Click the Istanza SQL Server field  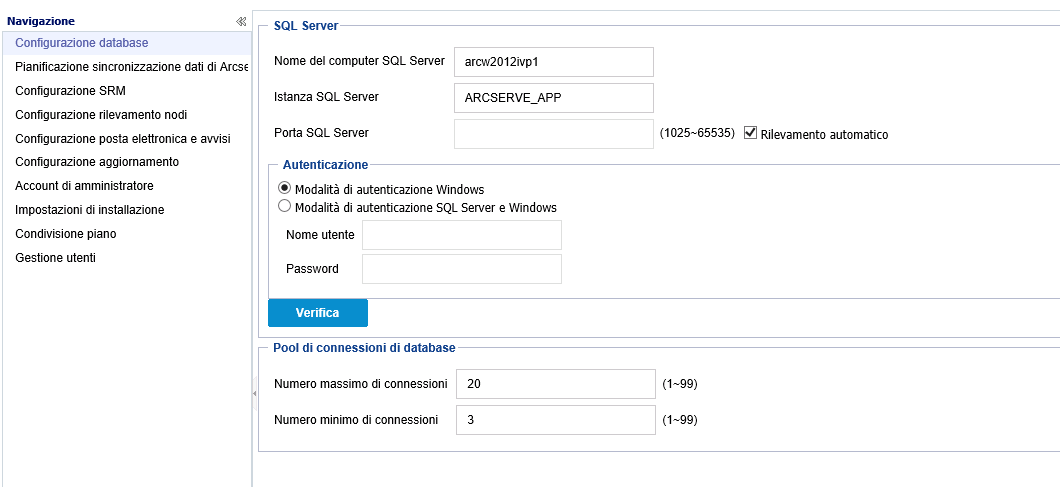coord(554,97)
